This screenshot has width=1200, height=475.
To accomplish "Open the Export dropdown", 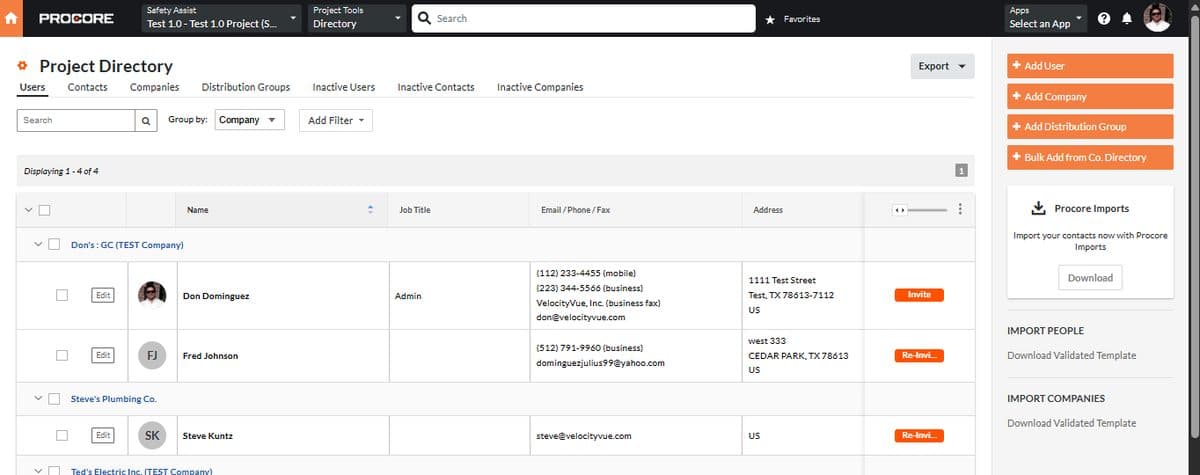I will pyautogui.click(x=942, y=66).
